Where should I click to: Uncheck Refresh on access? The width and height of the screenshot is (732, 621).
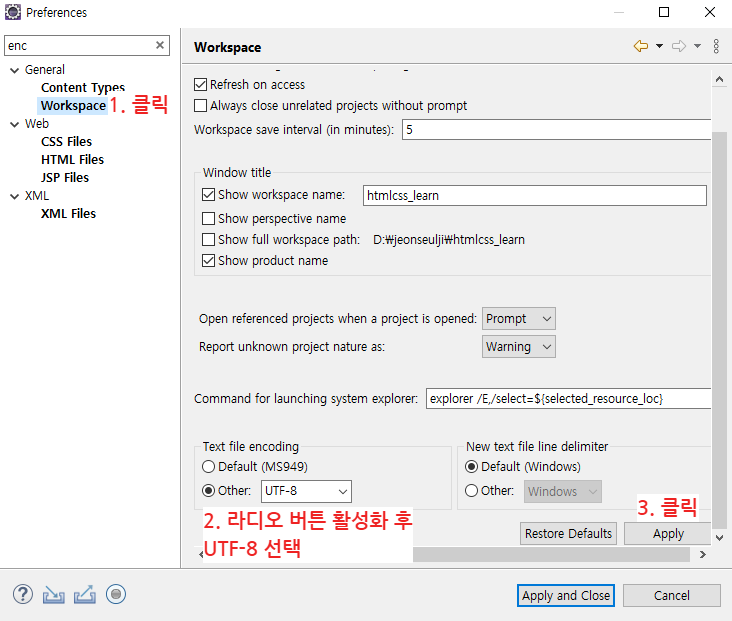(x=200, y=85)
